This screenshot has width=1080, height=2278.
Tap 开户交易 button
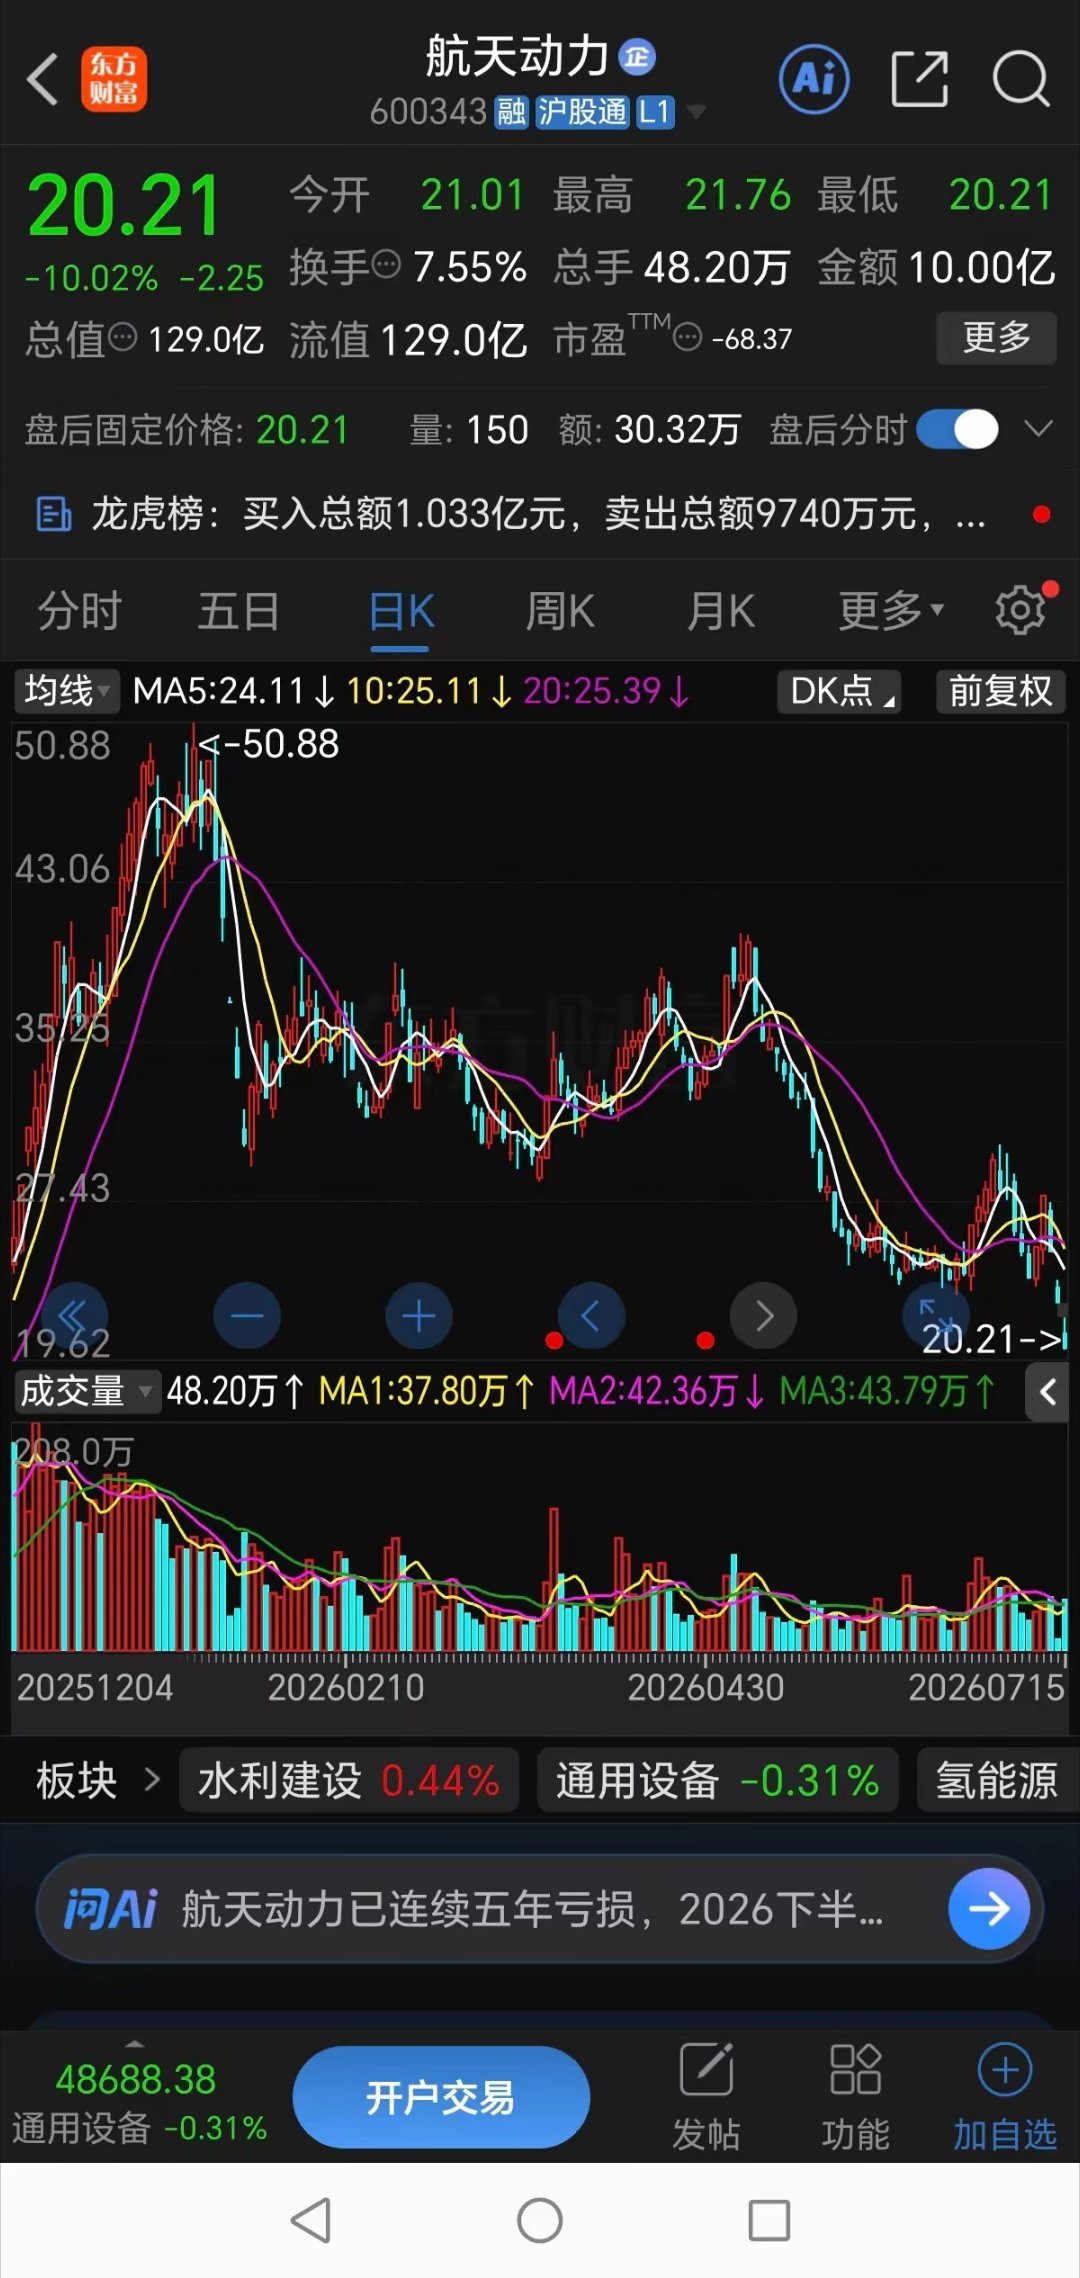pos(441,2096)
